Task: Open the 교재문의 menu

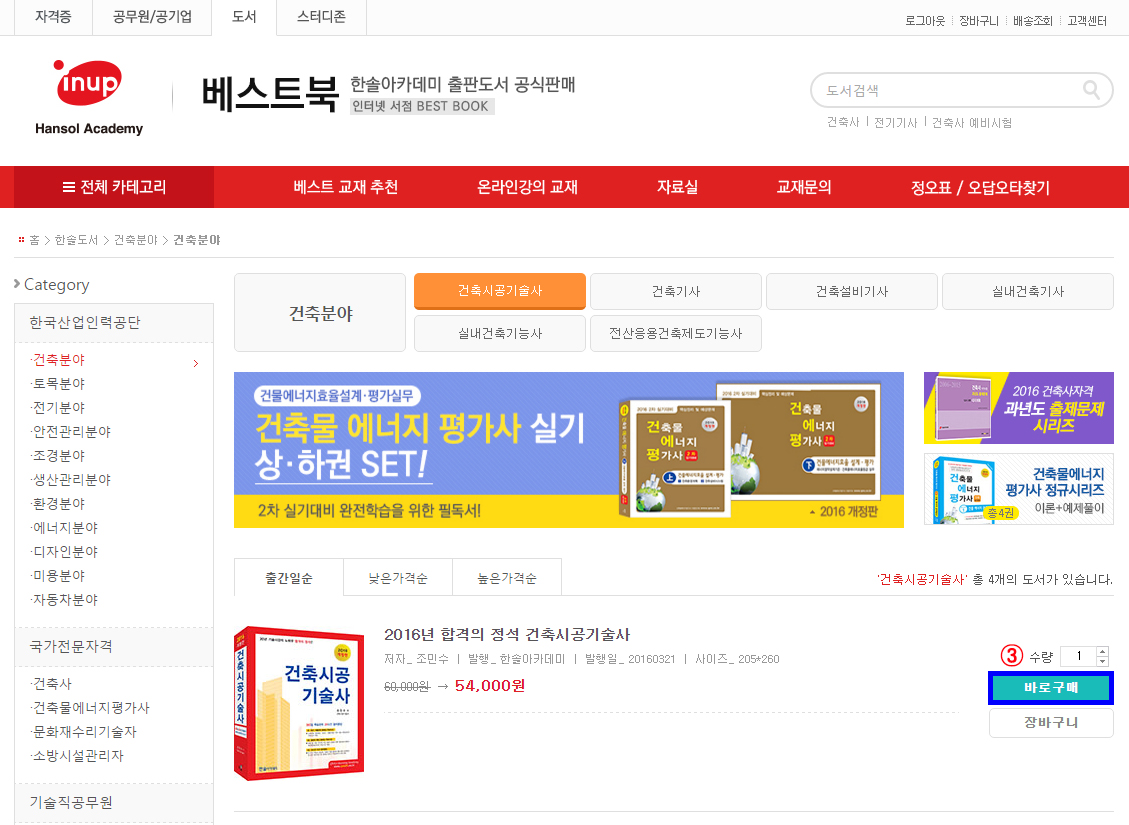Action: [804, 187]
